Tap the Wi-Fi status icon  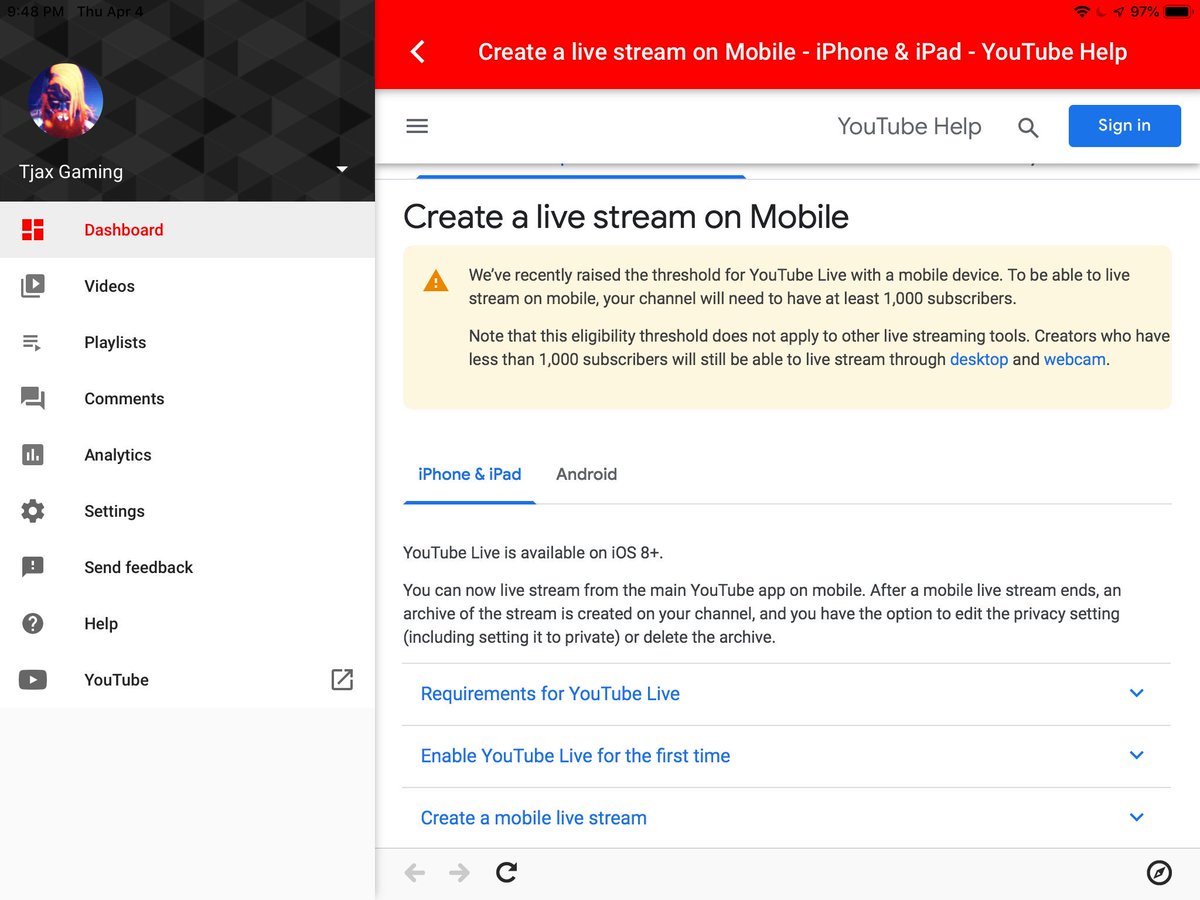point(1082,12)
